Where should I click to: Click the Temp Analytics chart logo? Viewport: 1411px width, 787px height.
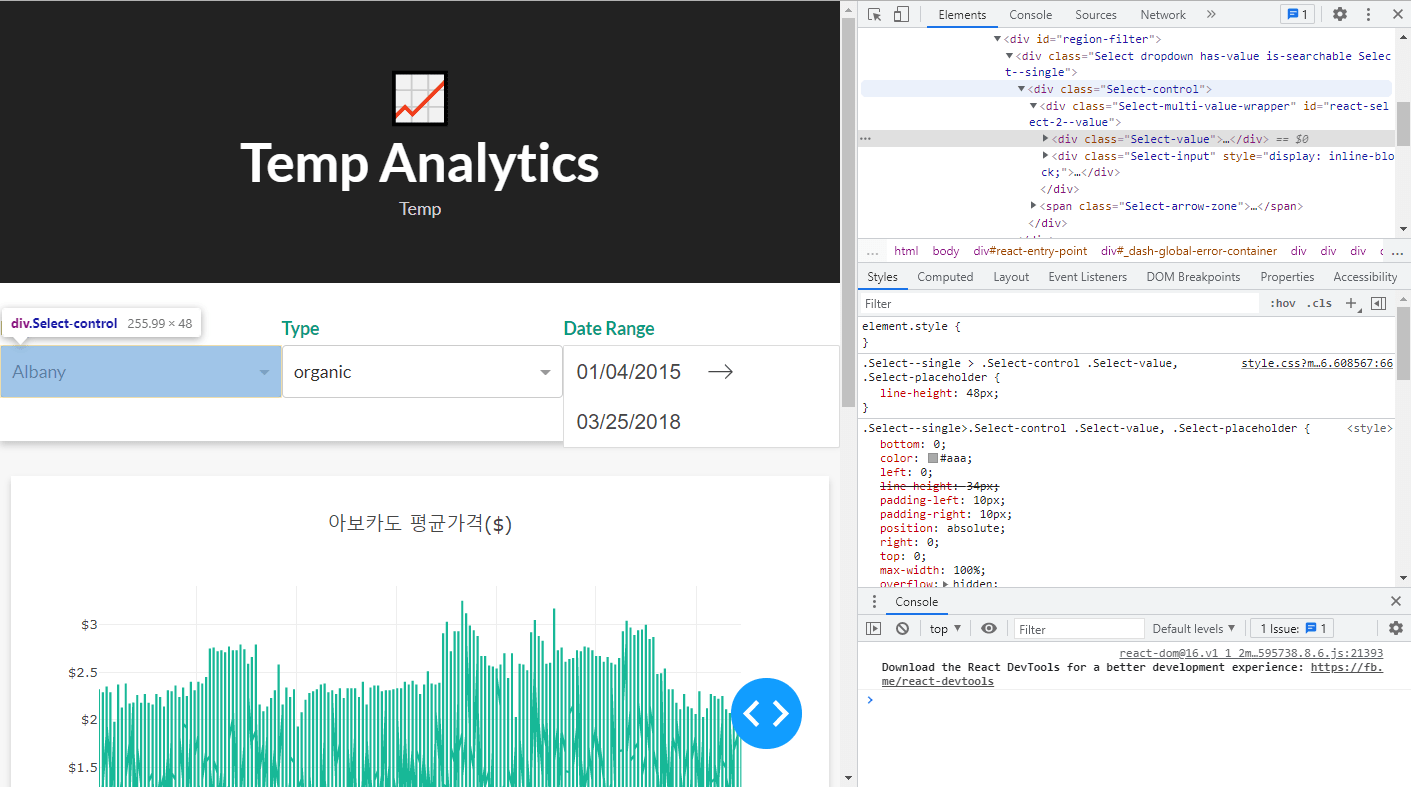[x=419, y=98]
